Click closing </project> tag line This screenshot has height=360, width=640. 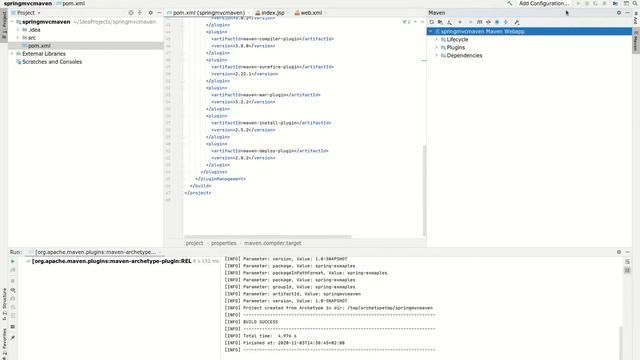[198, 193]
